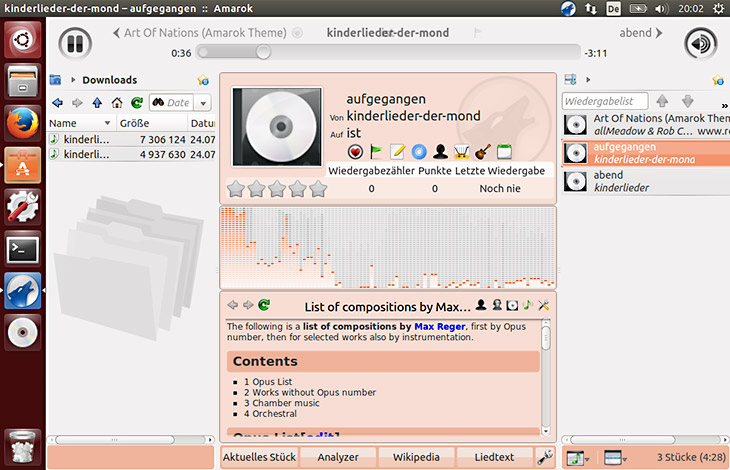Go forward in the Wikipedia applet
730x470 pixels.
(248, 305)
